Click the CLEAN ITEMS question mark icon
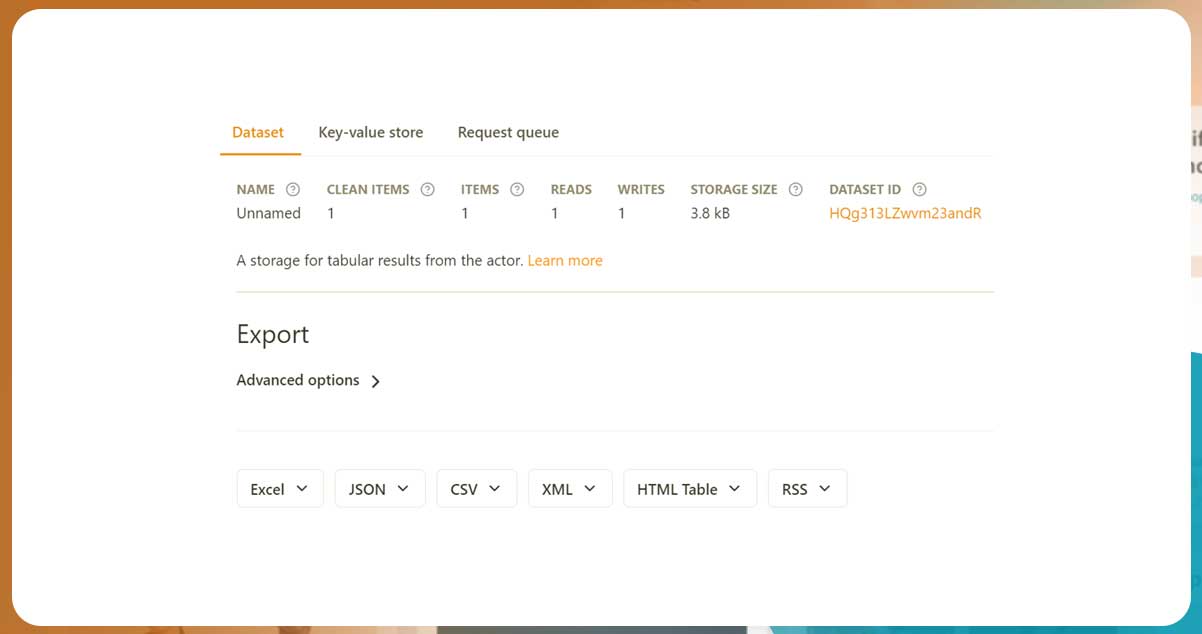 [427, 189]
